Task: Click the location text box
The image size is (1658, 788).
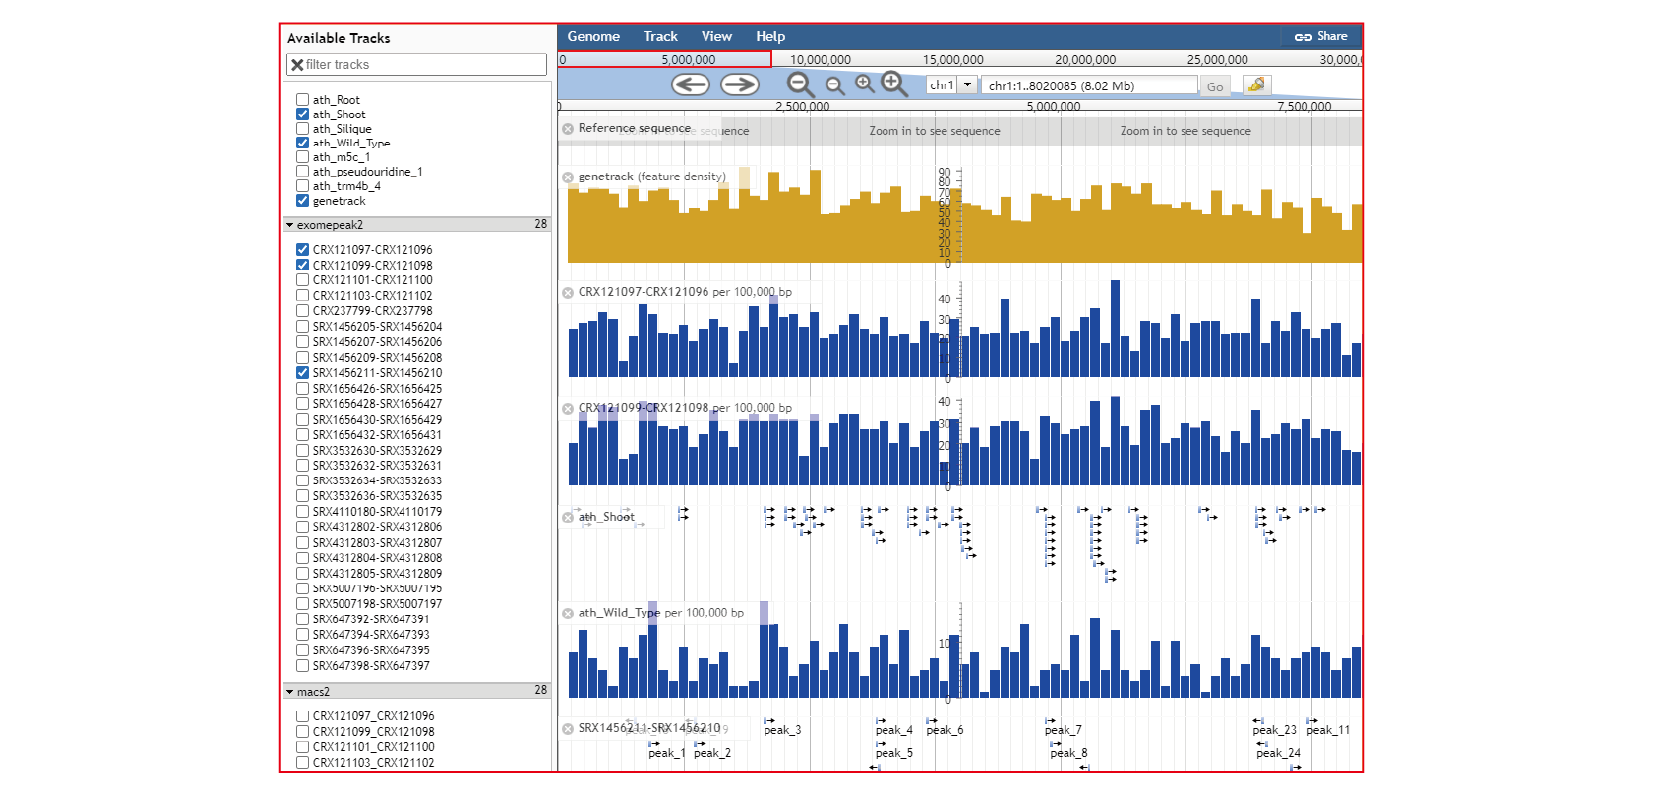Action: pyautogui.click(x=1088, y=86)
